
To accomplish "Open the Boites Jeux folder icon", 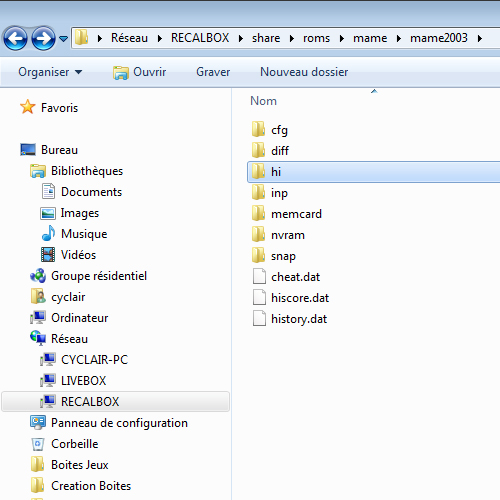I will (37, 464).
